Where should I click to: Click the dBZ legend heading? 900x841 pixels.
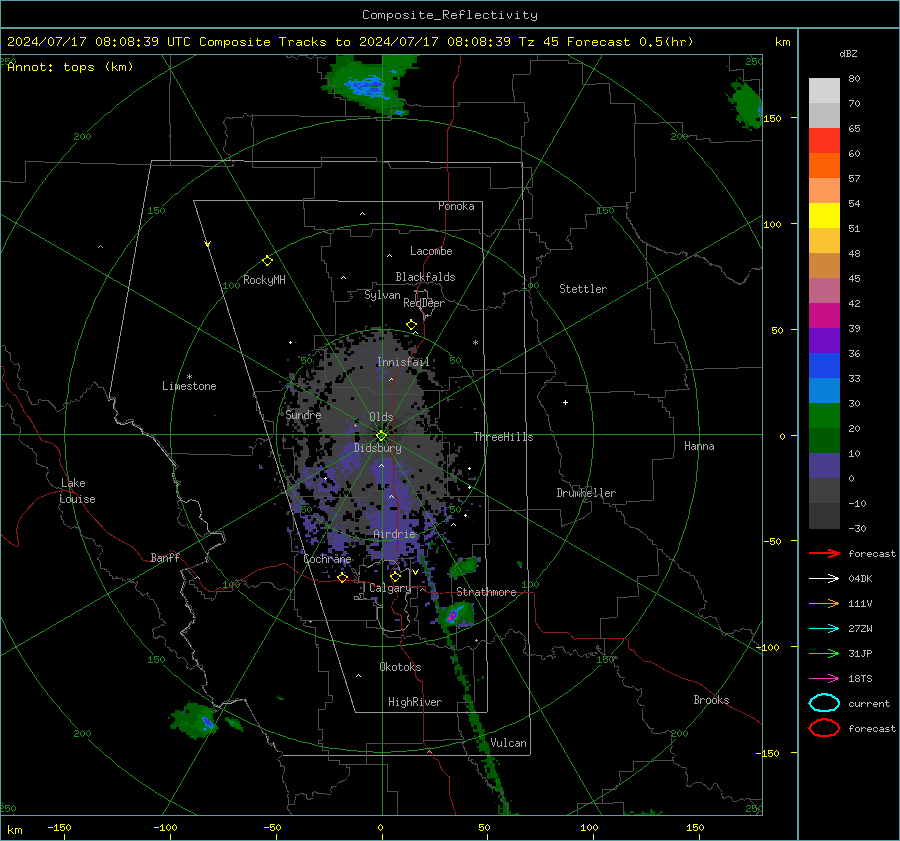[848, 53]
